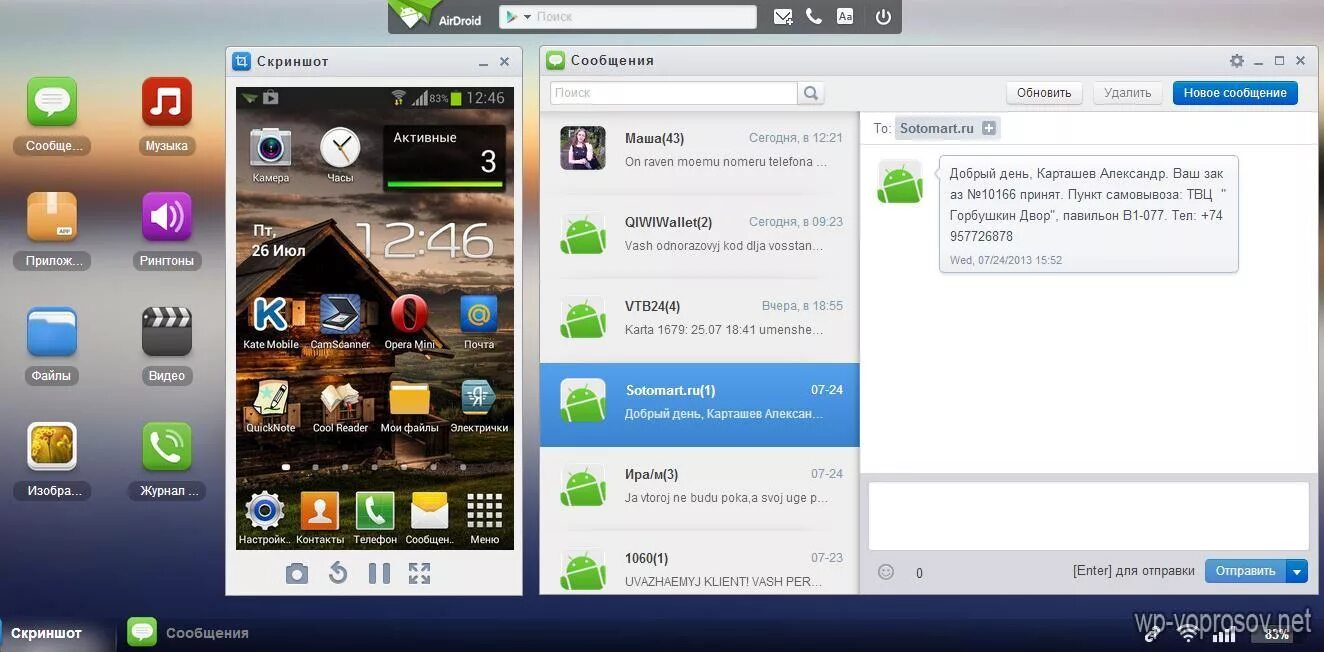Viewport: 1324px width, 652px height.
Task: Minimize the Скриншот window
Action: tap(483, 62)
